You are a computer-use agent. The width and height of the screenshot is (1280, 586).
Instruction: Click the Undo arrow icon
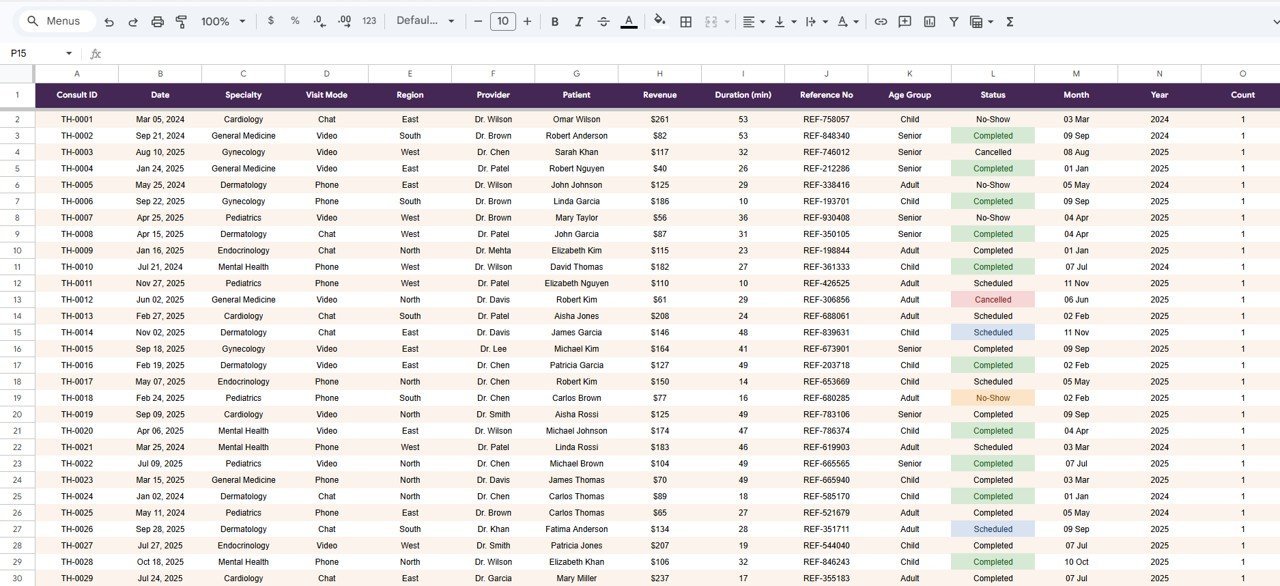(x=108, y=21)
